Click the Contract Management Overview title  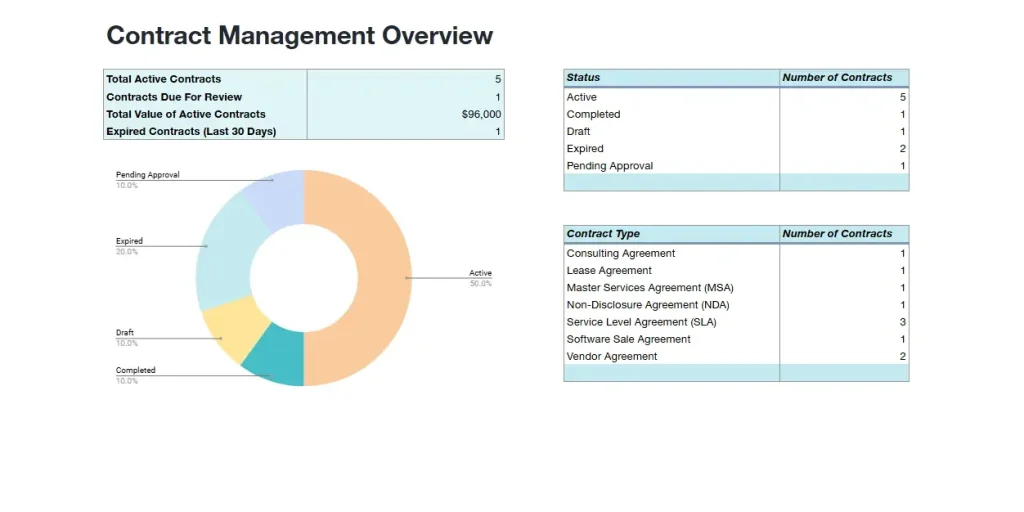coord(299,36)
